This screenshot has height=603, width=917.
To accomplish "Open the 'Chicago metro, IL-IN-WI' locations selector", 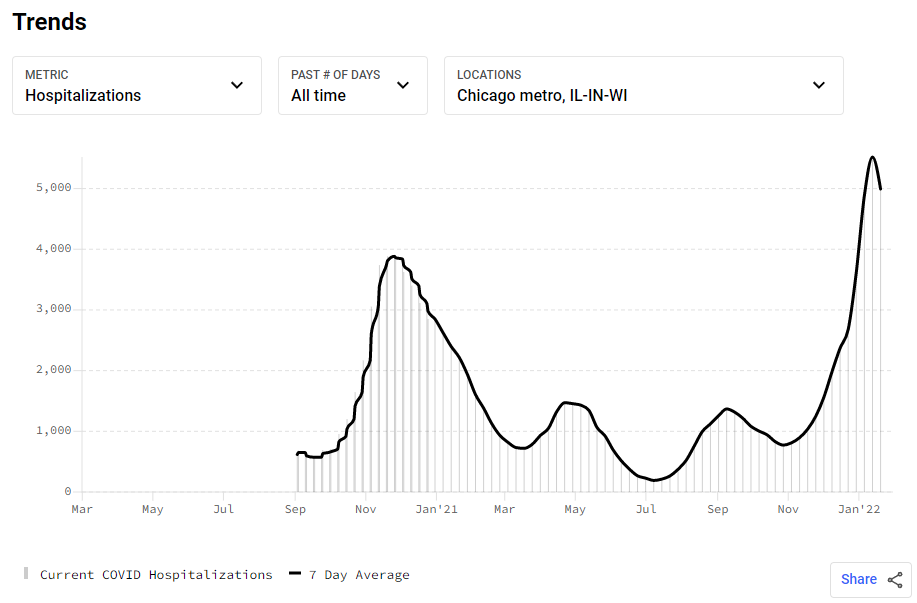I will 643,86.
